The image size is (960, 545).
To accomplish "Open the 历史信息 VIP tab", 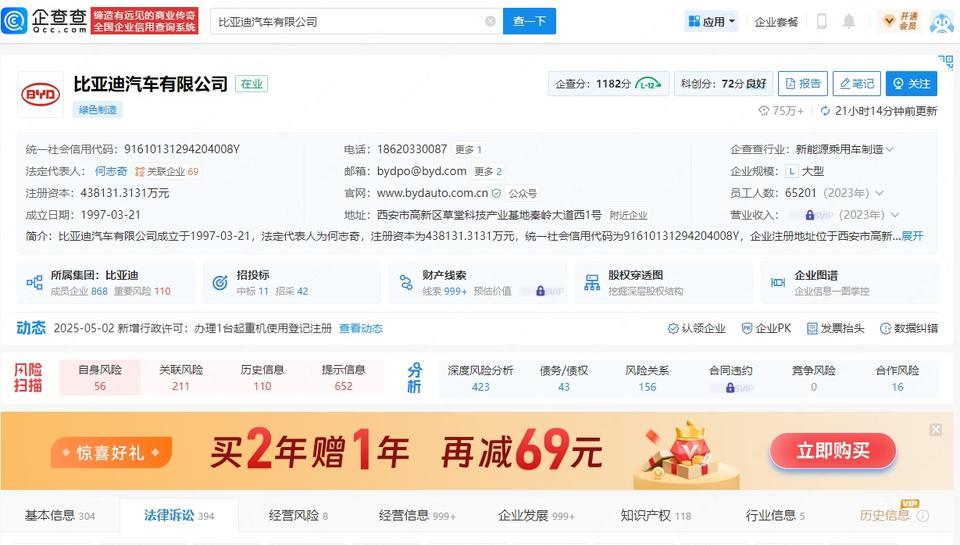I will pyautogui.click(x=885, y=516).
